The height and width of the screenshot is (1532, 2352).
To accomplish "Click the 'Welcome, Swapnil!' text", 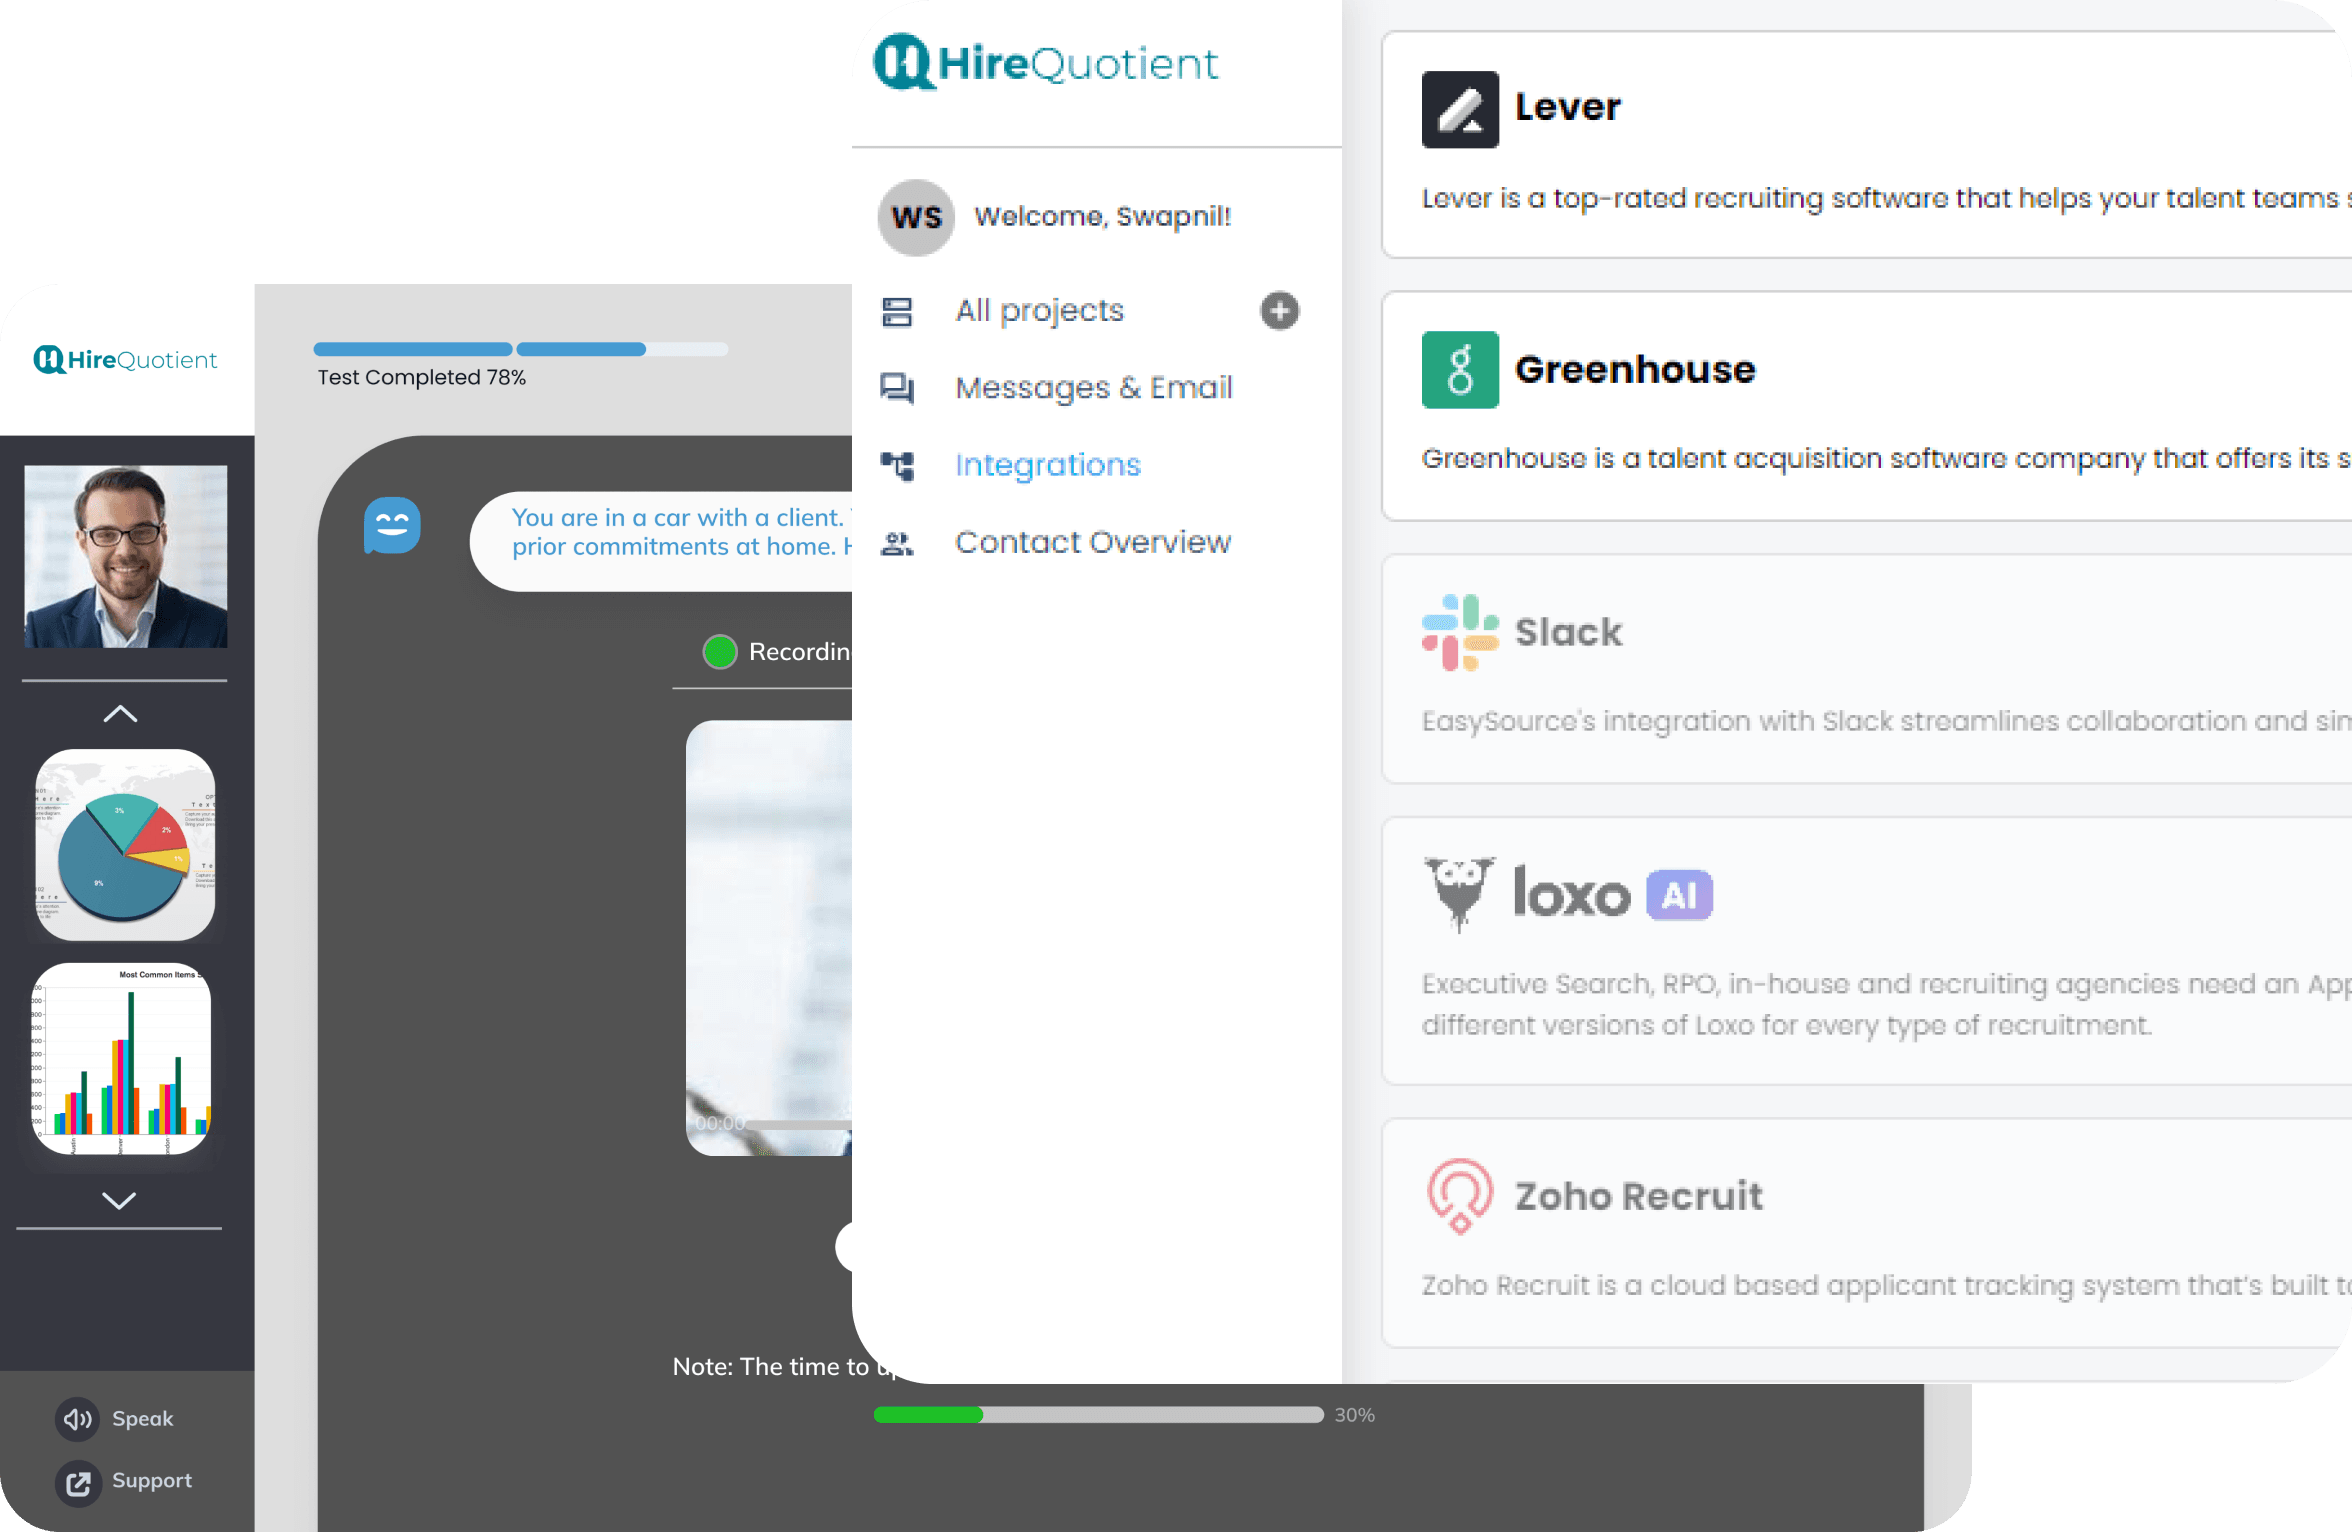I will click(x=1103, y=217).
